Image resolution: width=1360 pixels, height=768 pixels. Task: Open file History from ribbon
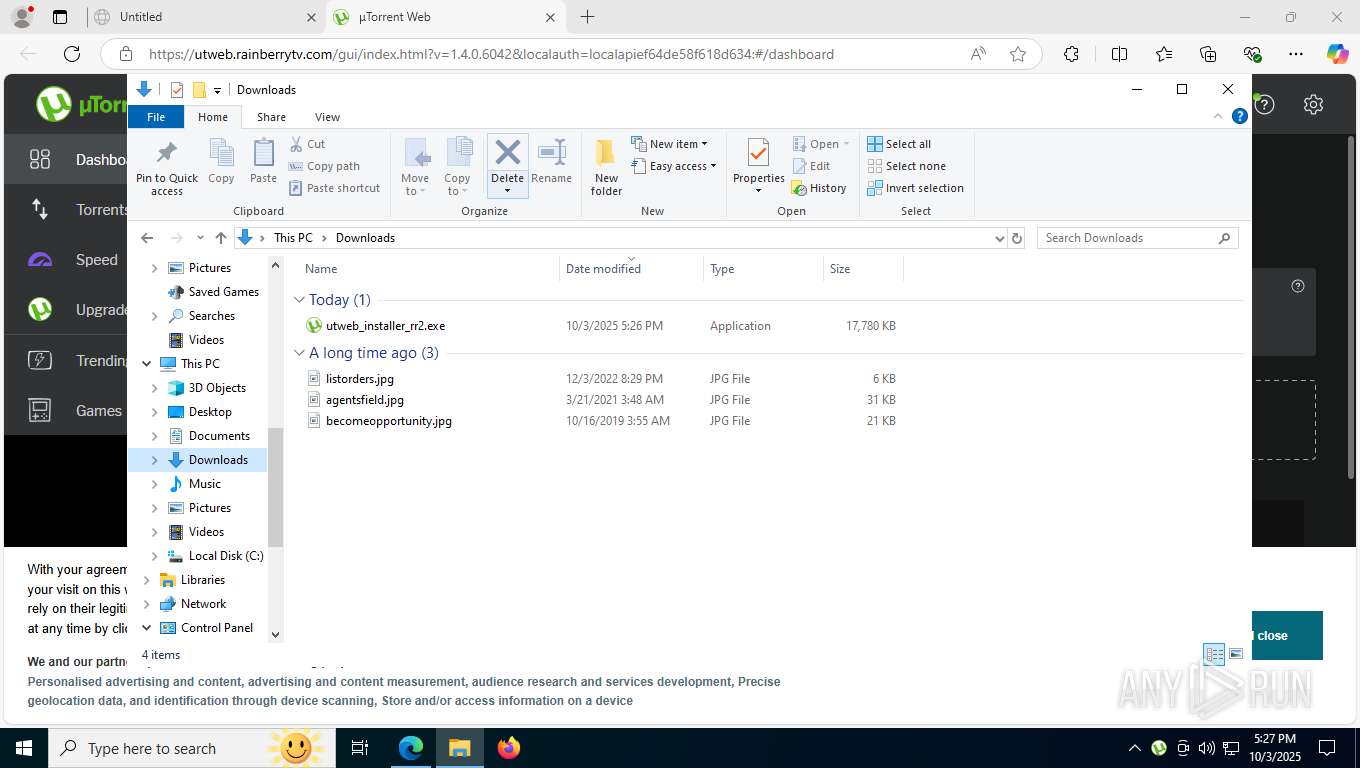tap(819, 188)
